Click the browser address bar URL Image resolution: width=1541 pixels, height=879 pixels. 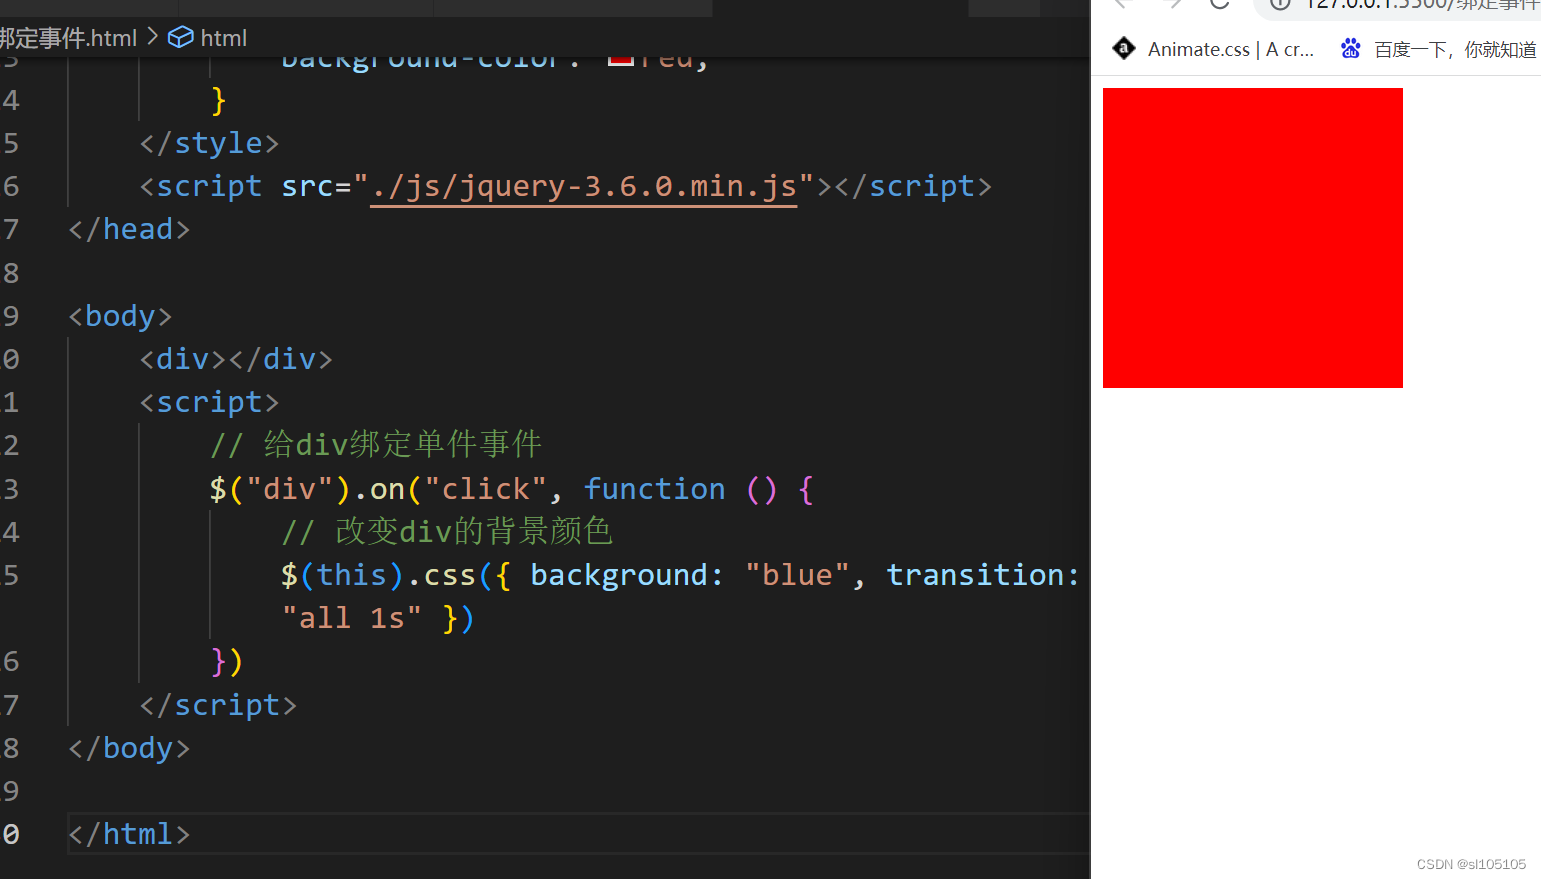(x=1422, y=5)
